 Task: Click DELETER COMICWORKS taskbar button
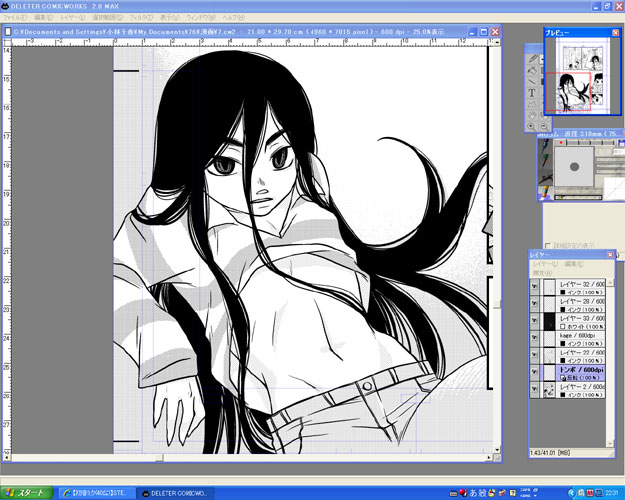(175, 494)
